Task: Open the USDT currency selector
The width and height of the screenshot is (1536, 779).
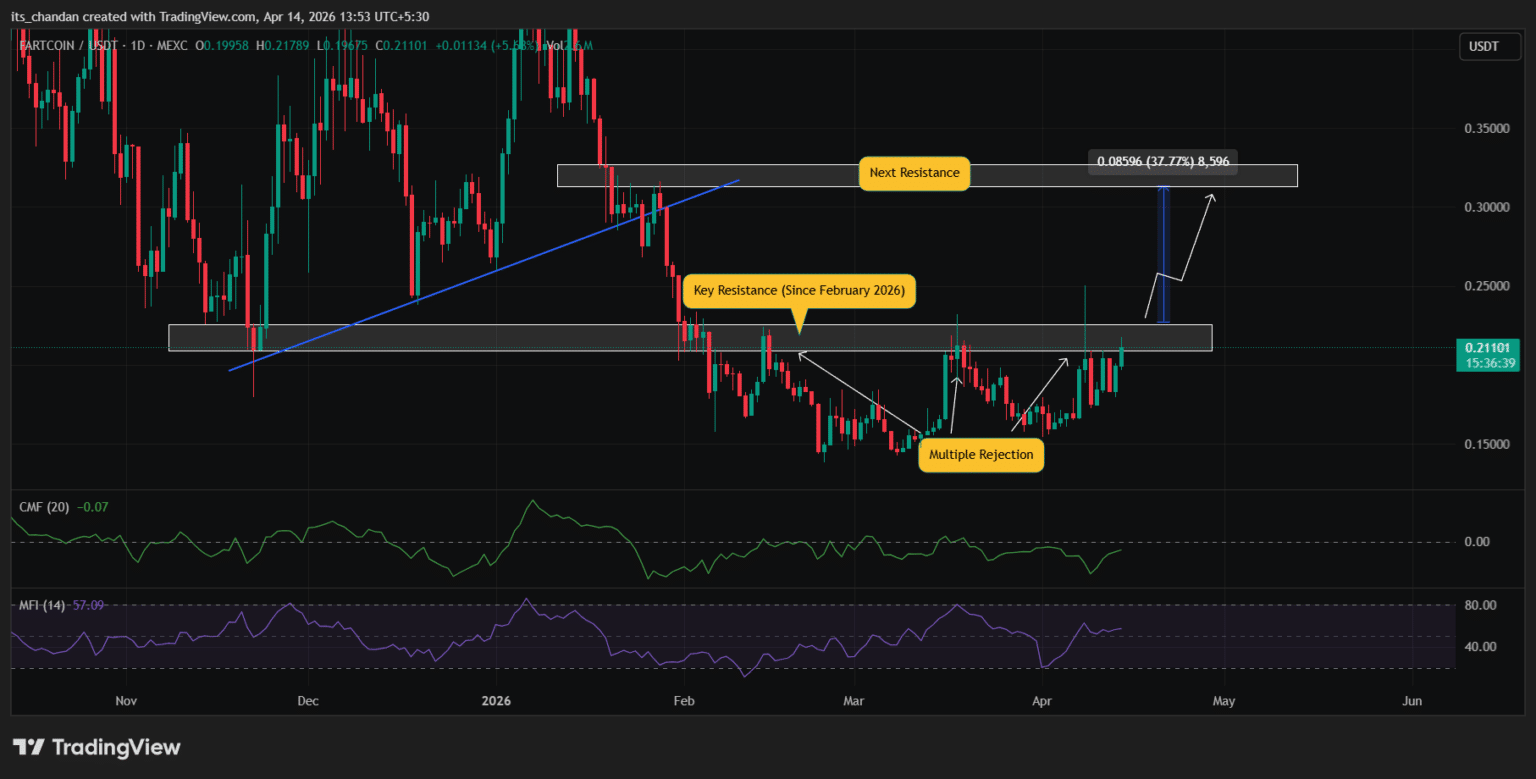Action: (x=1489, y=46)
